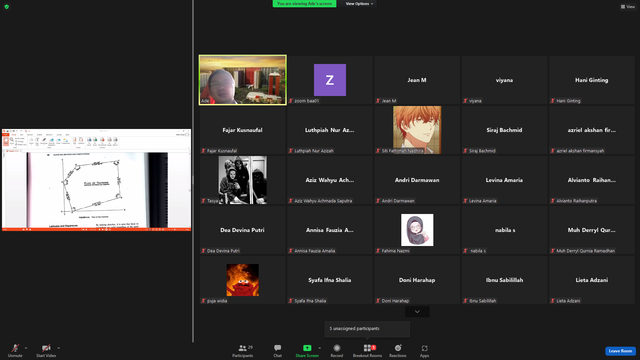Open the Breakout Rooms panel
This screenshot has height=360, width=640.
(x=367, y=350)
